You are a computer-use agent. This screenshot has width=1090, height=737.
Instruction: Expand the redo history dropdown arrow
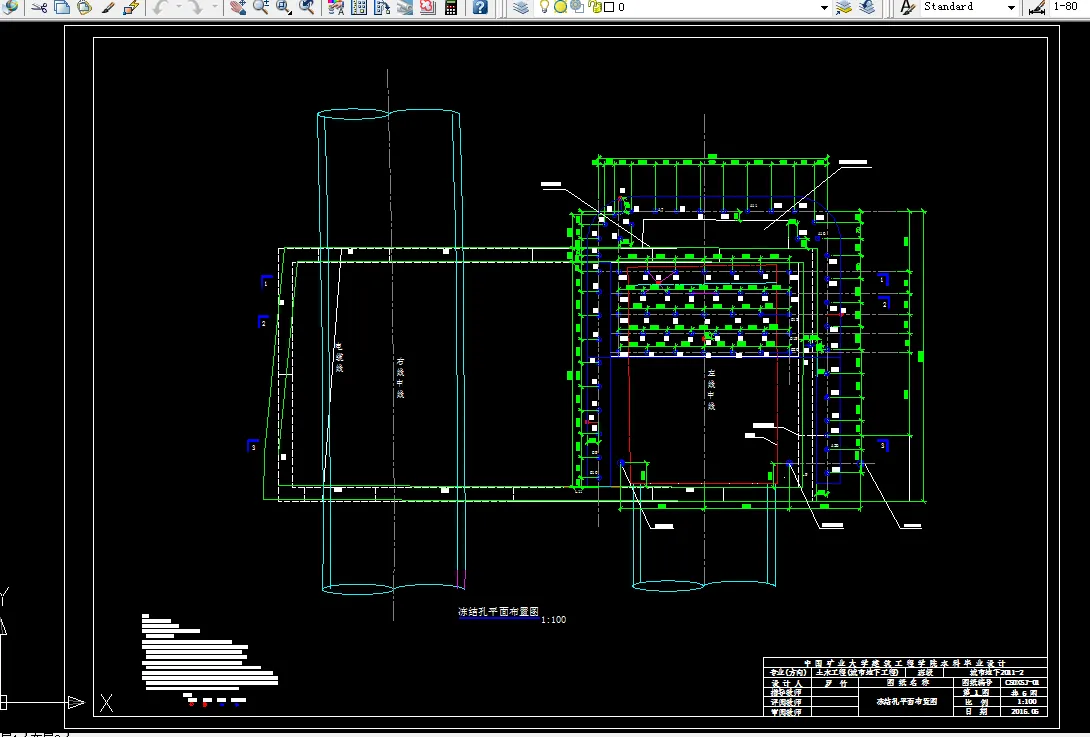coord(214,7)
